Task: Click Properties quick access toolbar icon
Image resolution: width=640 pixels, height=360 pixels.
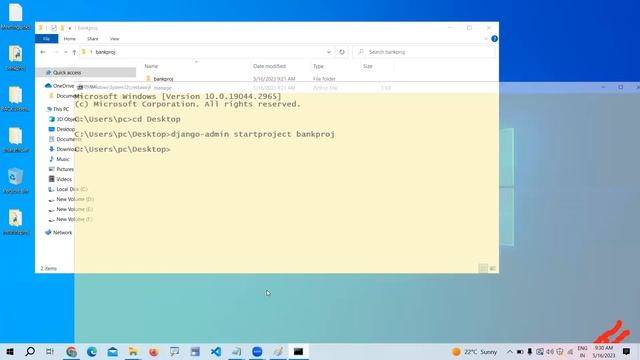Action: pos(54,28)
